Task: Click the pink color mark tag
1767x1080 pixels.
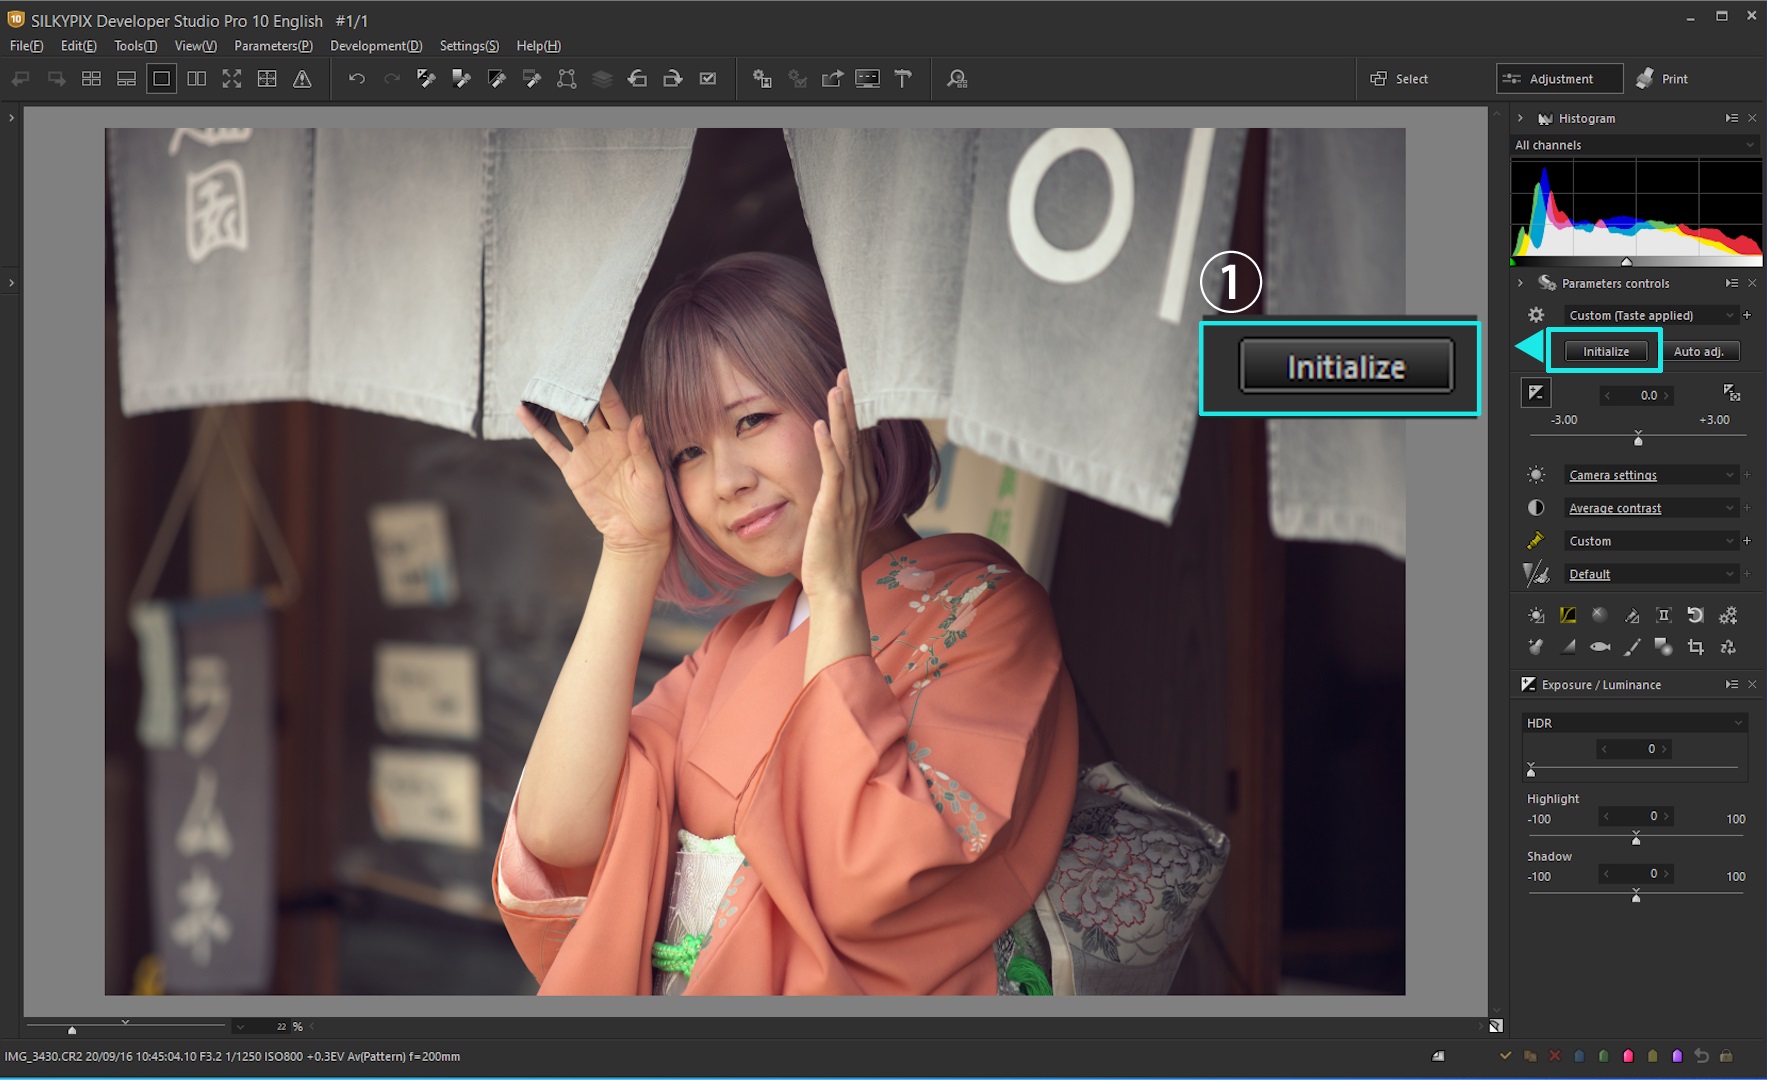Action: 1628,1056
